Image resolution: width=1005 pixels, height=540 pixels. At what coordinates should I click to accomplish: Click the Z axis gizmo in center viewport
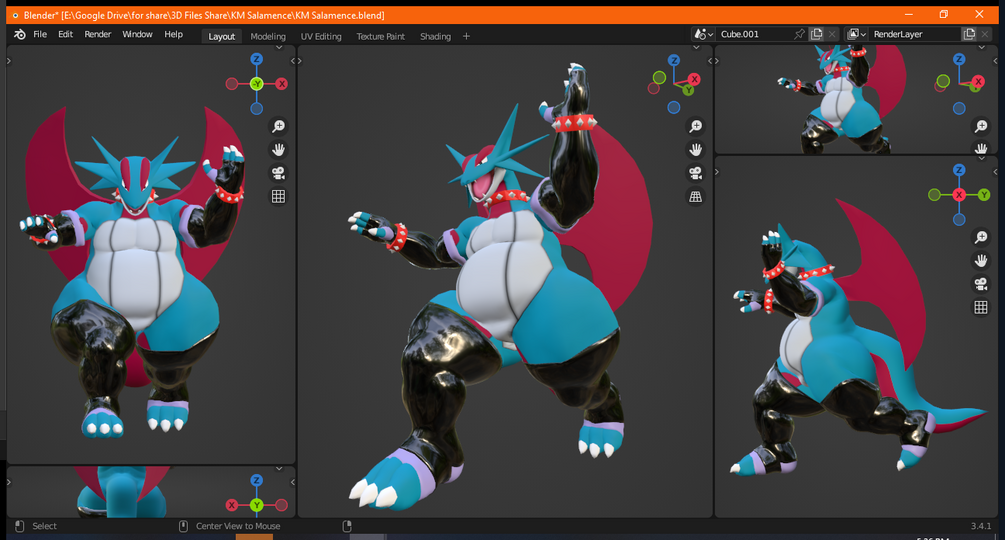click(x=674, y=60)
